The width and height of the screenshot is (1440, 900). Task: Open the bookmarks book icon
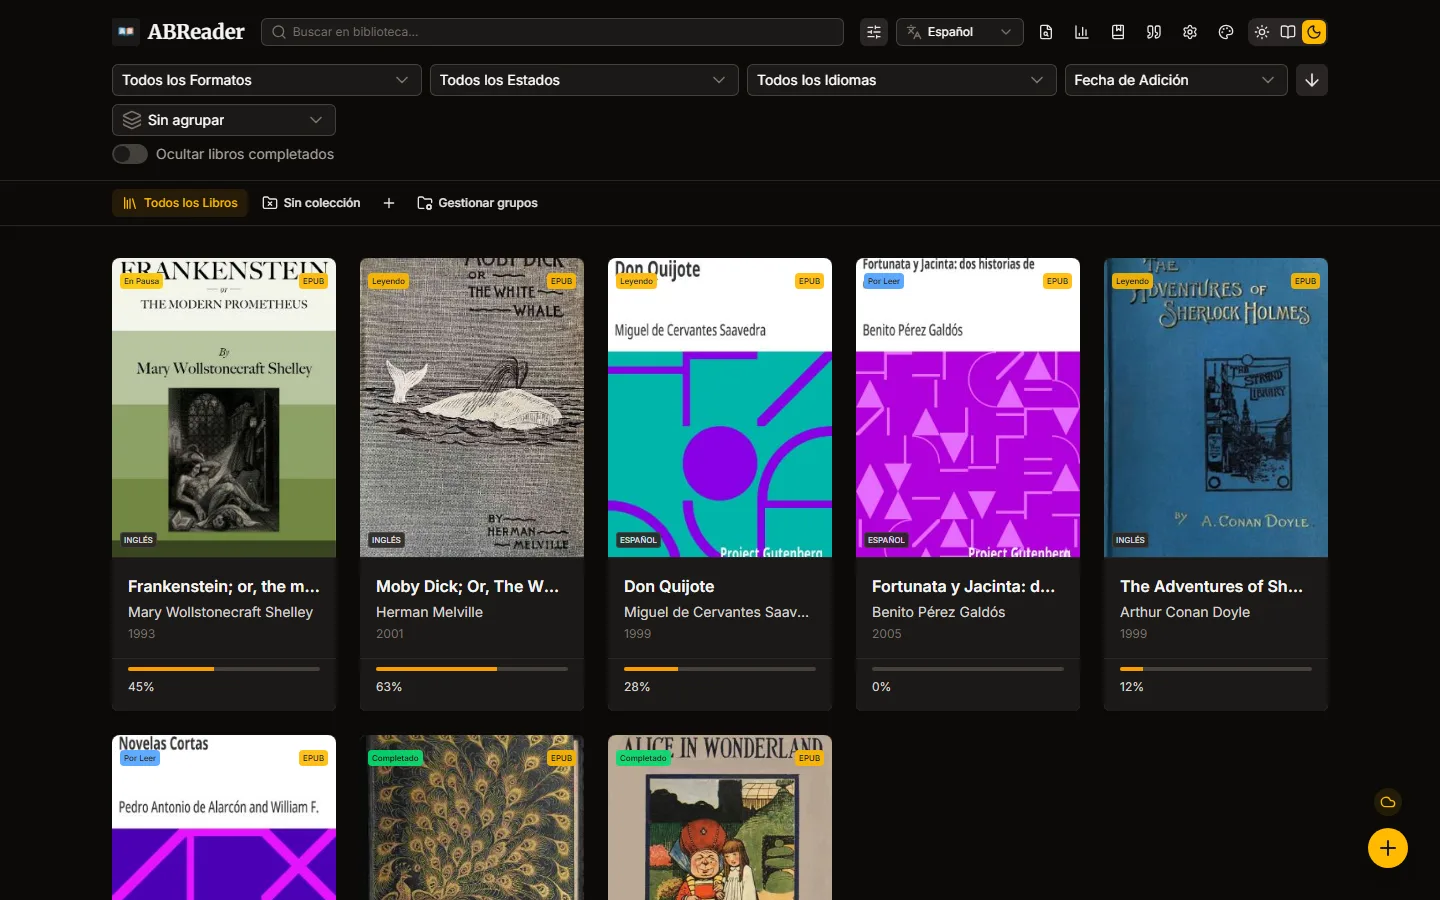point(1118,32)
